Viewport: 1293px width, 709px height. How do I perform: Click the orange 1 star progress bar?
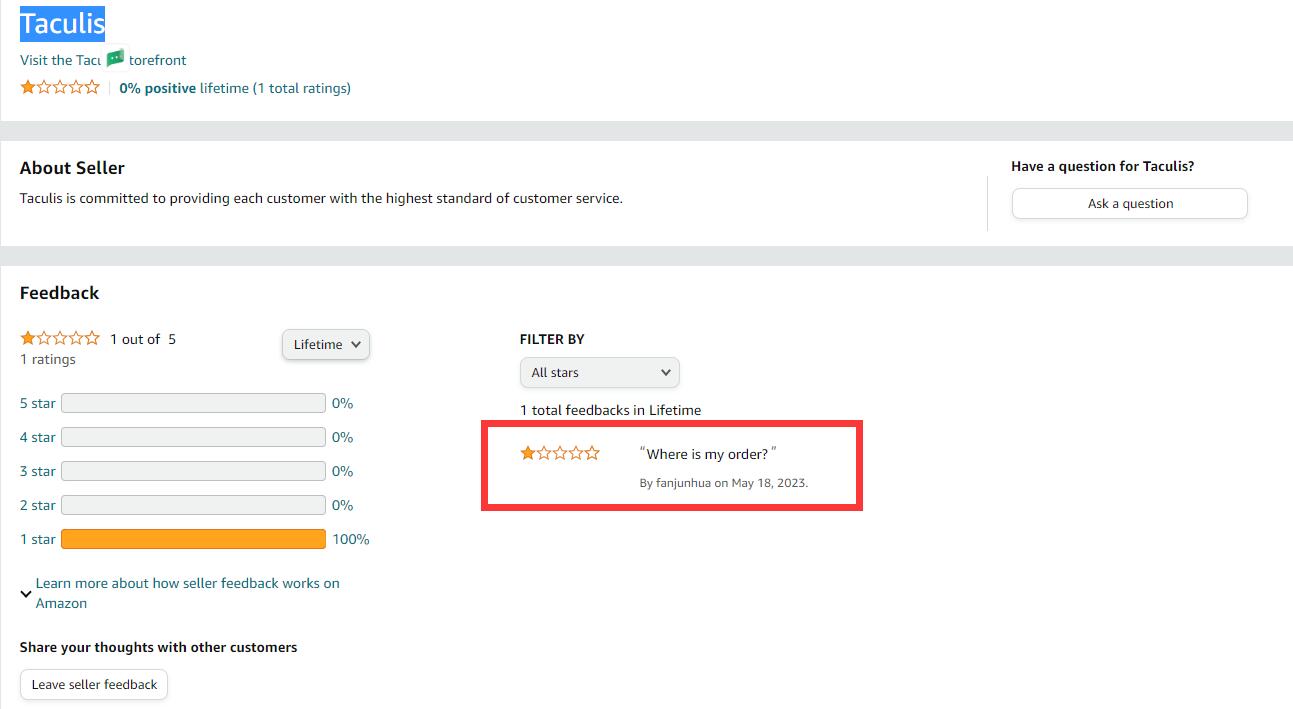193,540
